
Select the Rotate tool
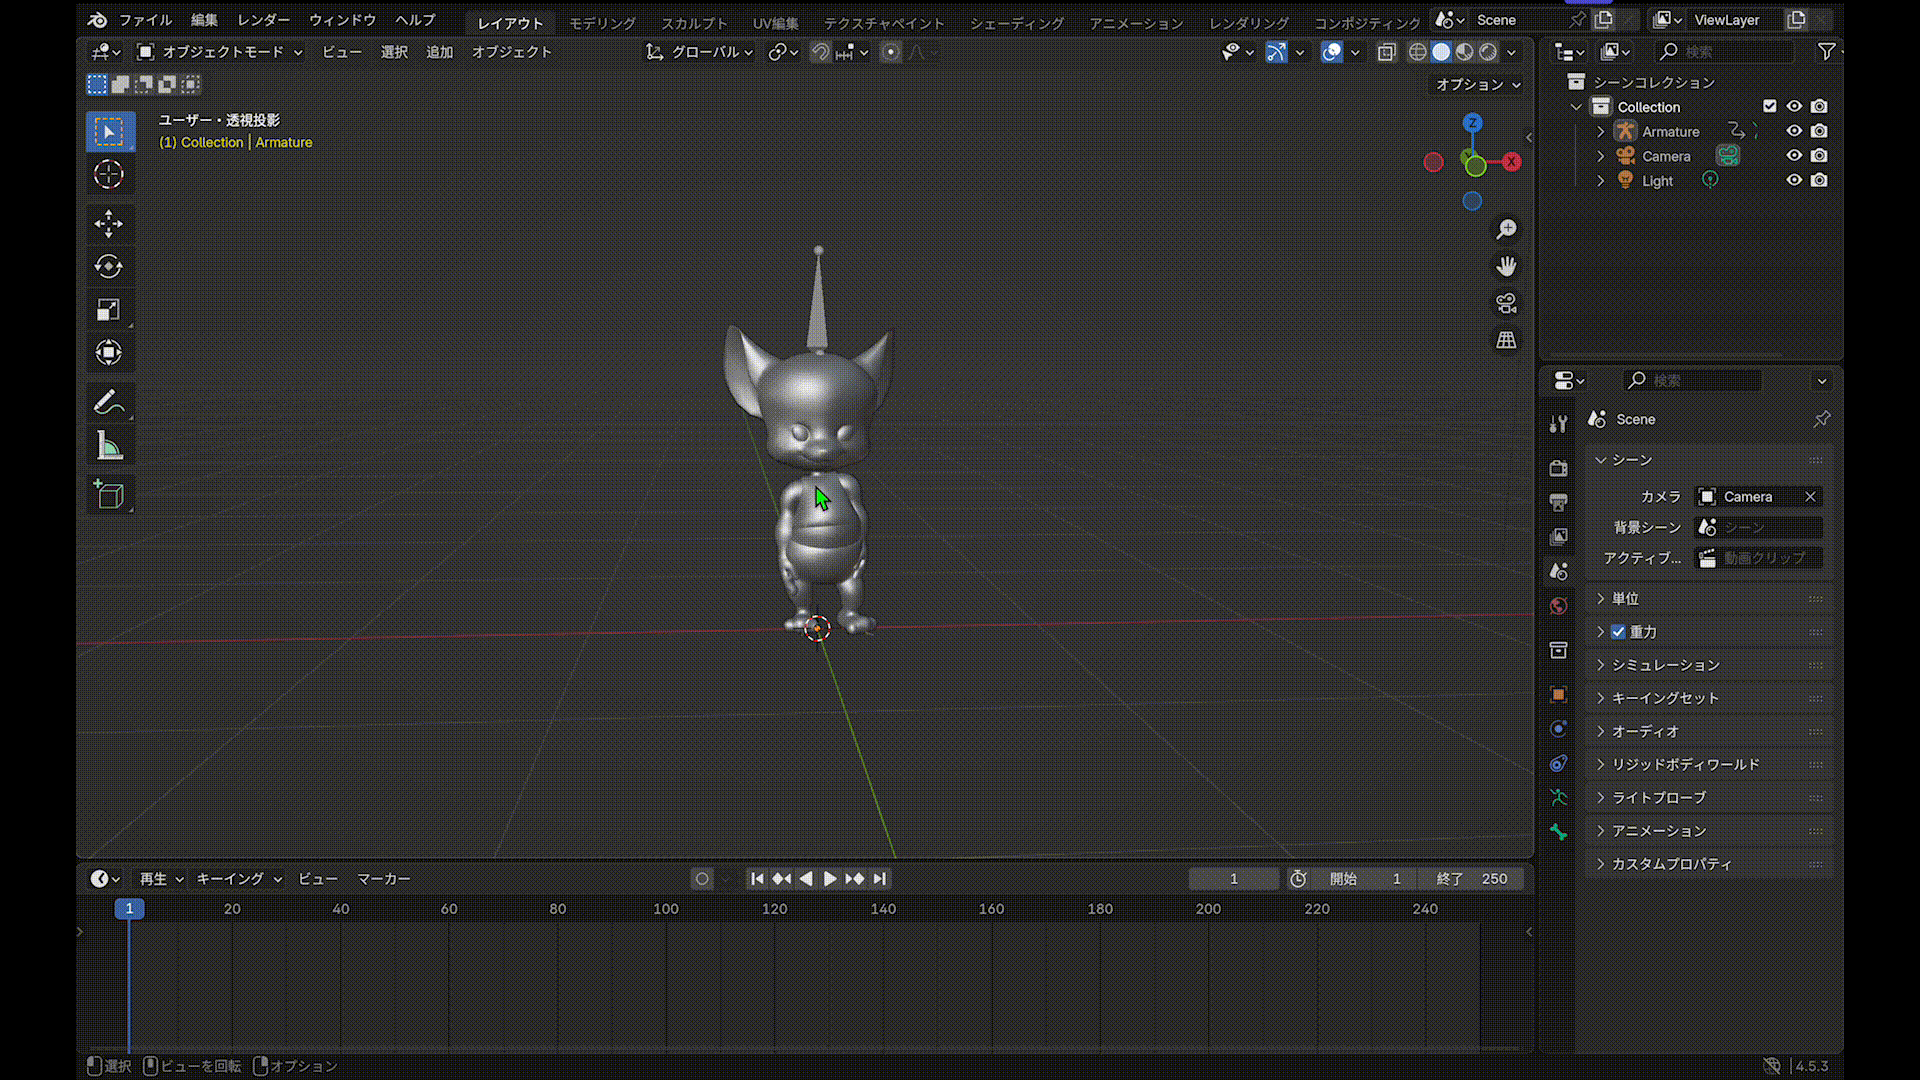pos(108,266)
